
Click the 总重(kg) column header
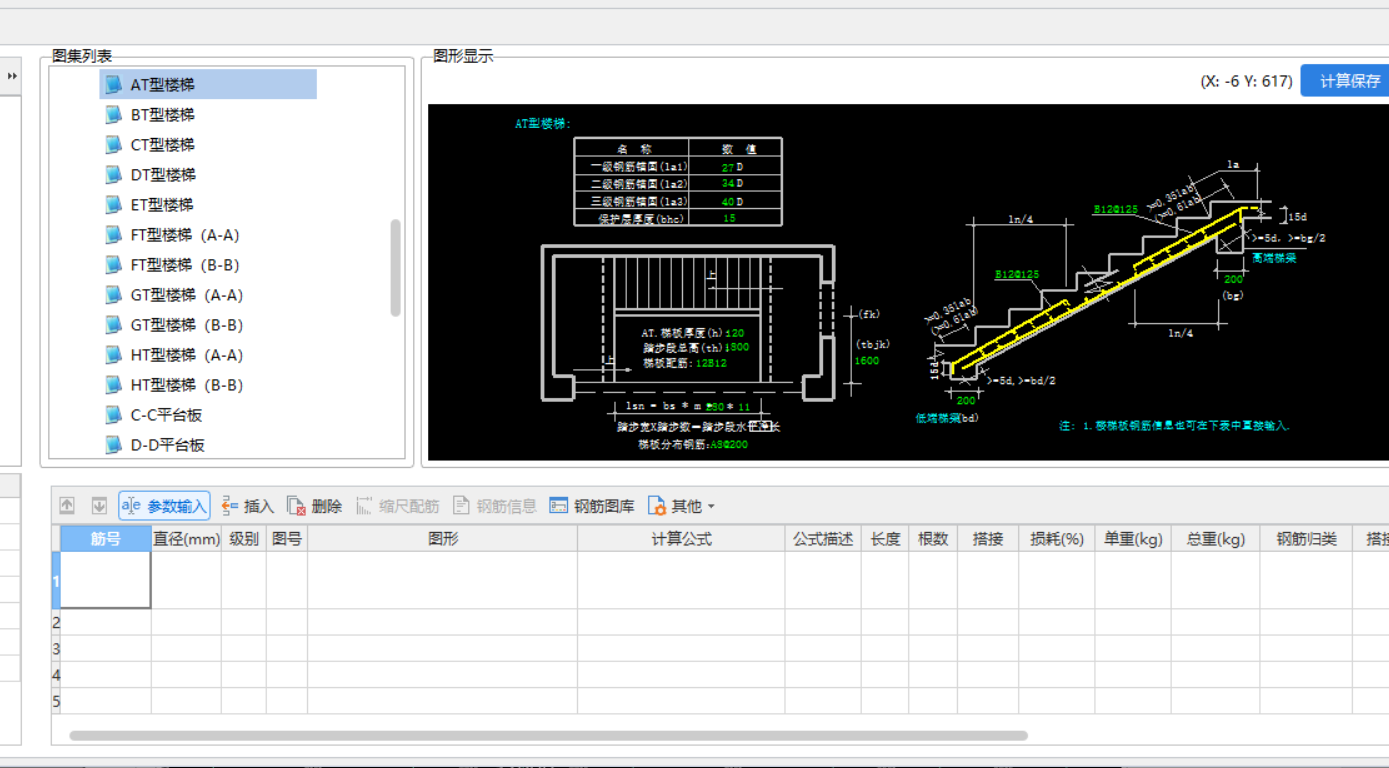[1216, 539]
